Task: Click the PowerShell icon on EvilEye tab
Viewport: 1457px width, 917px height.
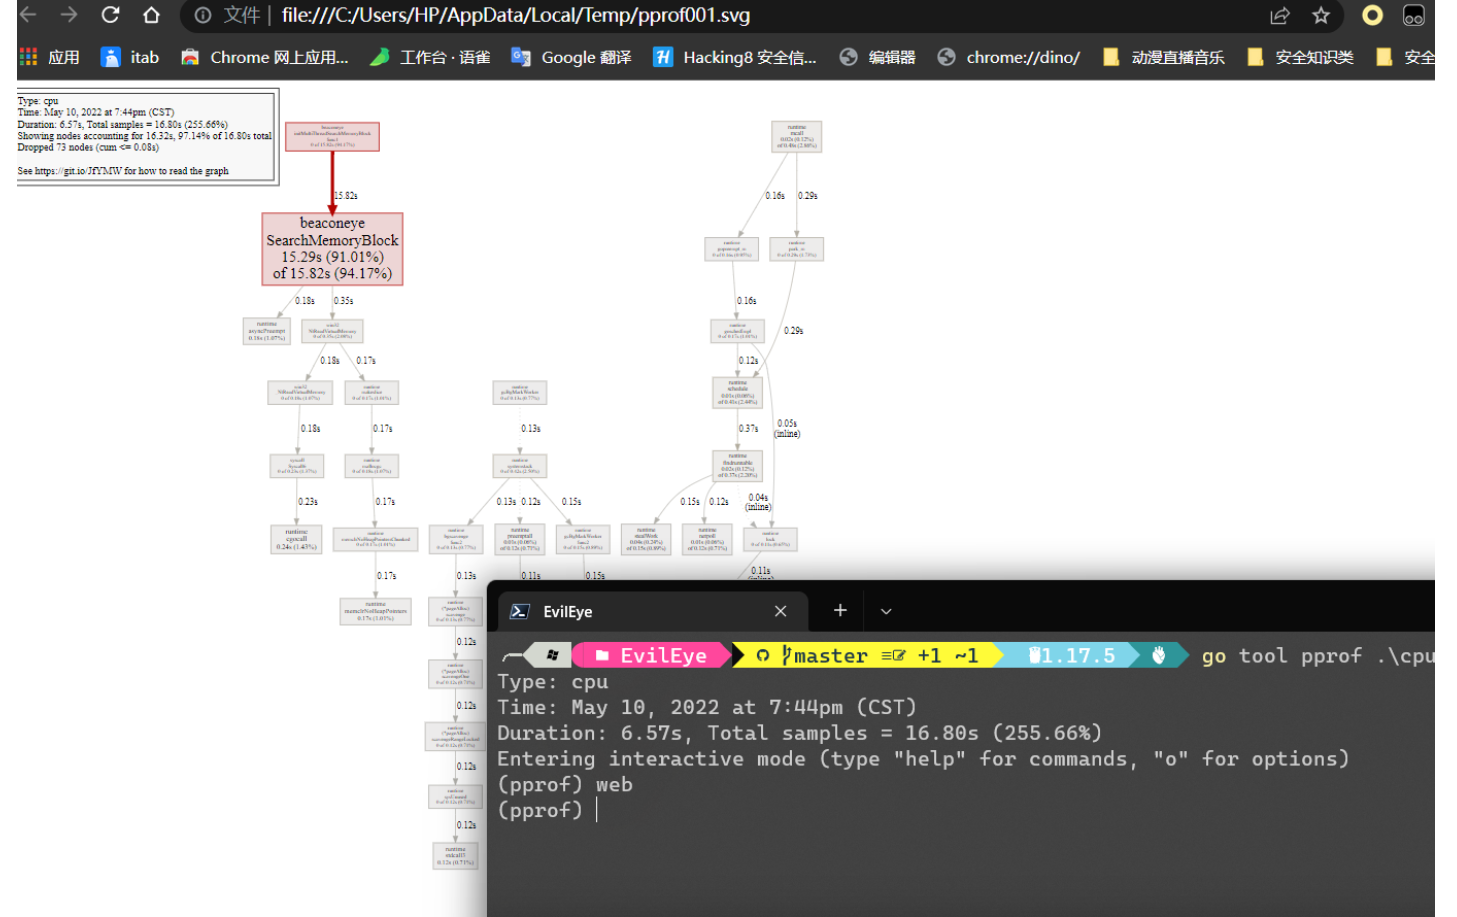Action: tap(520, 611)
